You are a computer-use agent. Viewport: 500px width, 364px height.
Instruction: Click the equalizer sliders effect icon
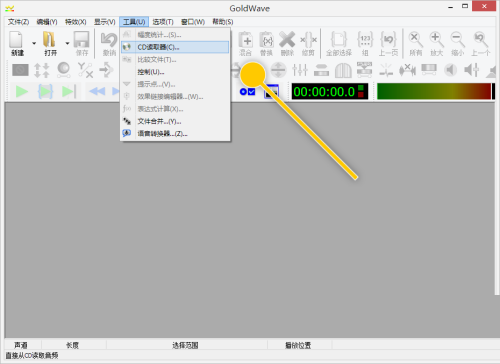point(300,70)
